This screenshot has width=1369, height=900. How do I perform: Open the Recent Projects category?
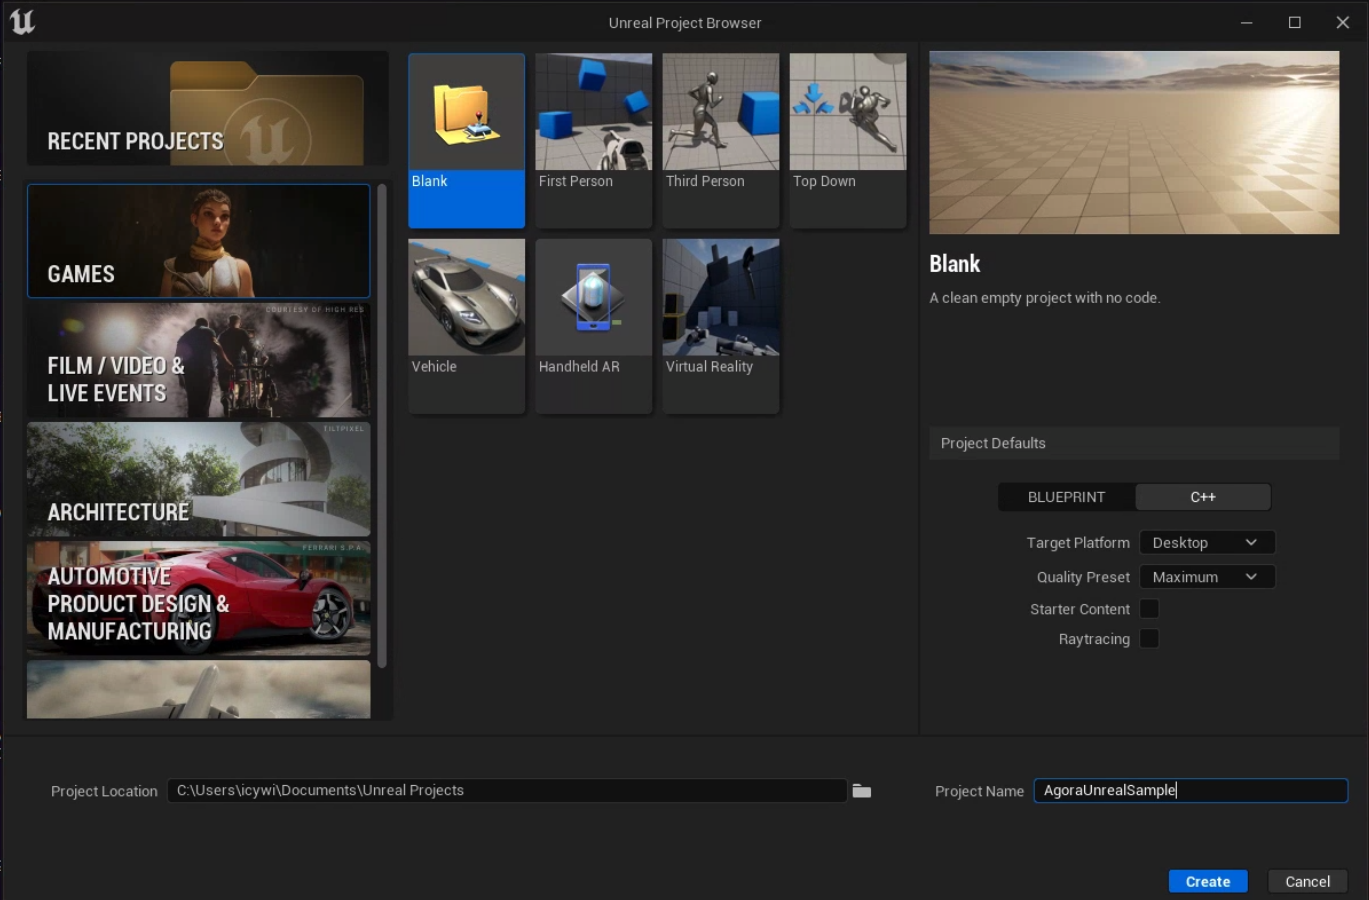[x=207, y=108]
